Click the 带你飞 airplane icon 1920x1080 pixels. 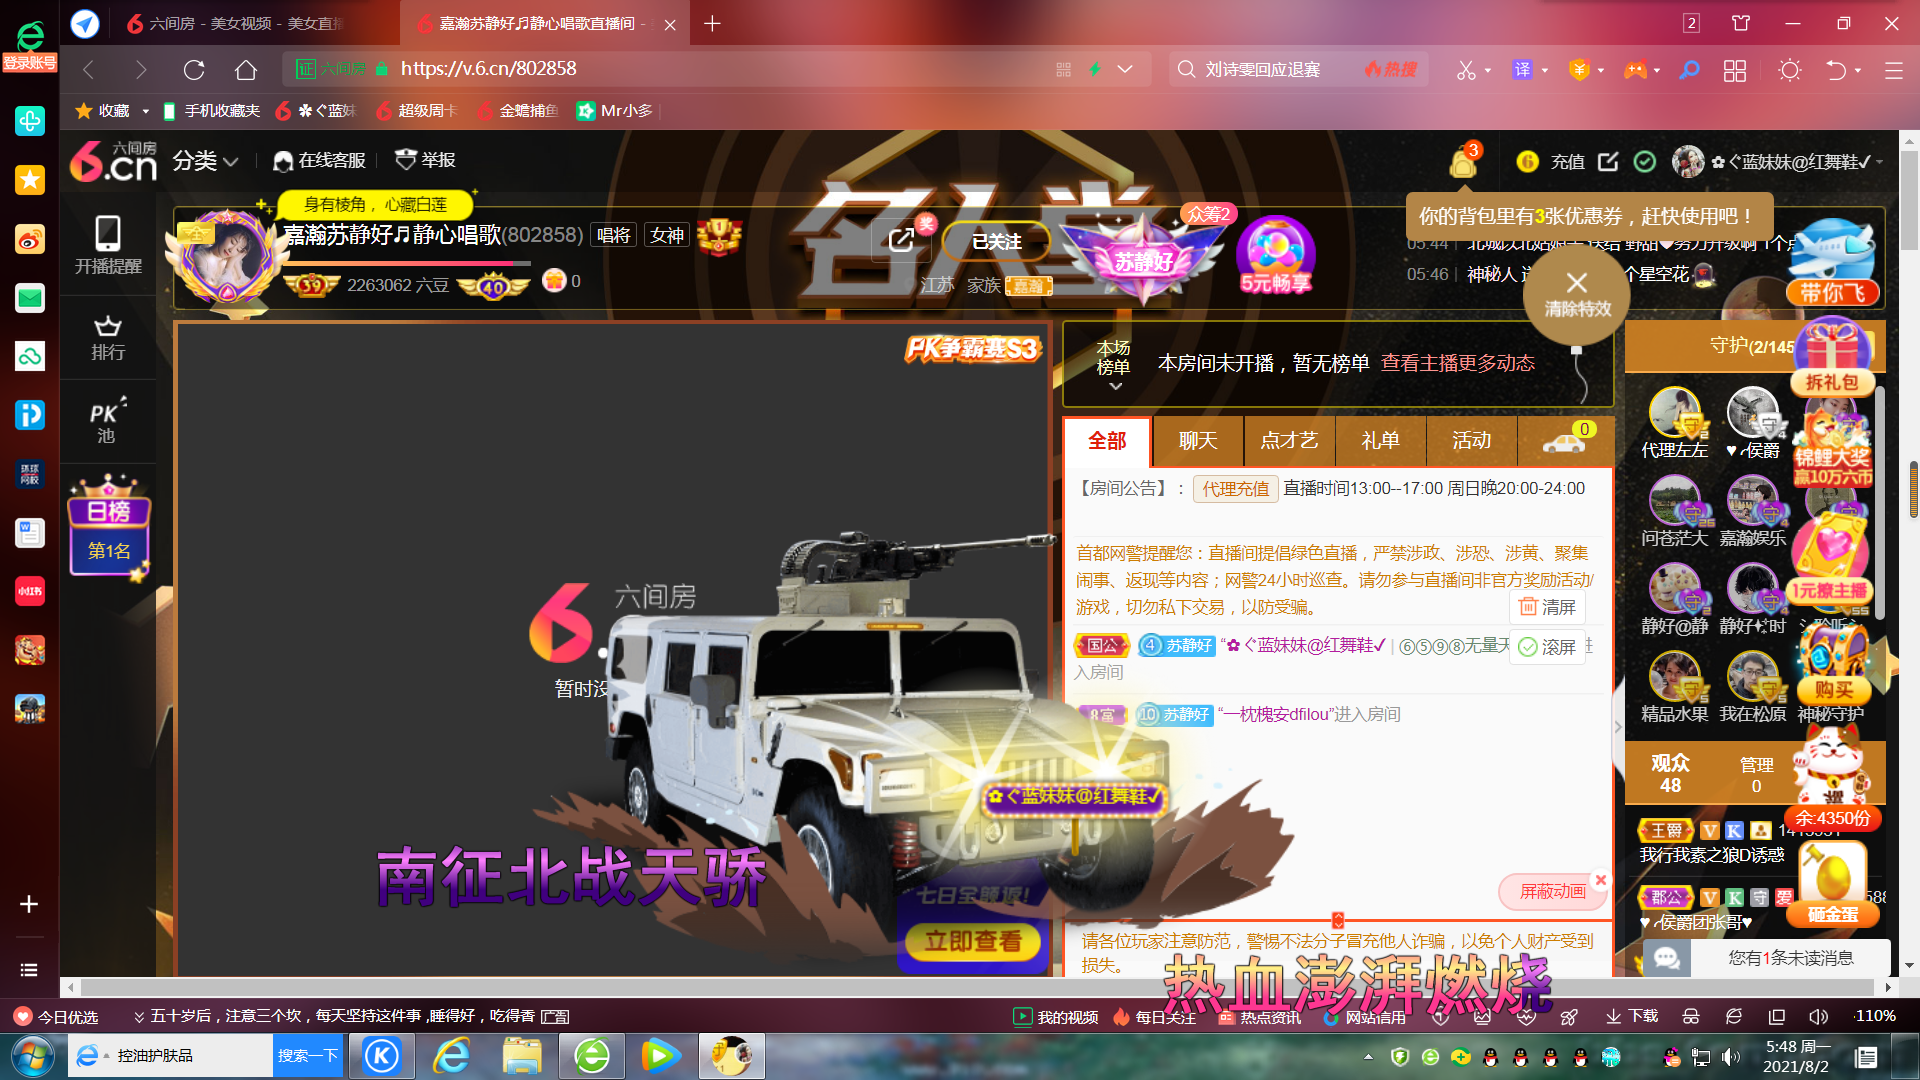pyautogui.click(x=1832, y=262)
